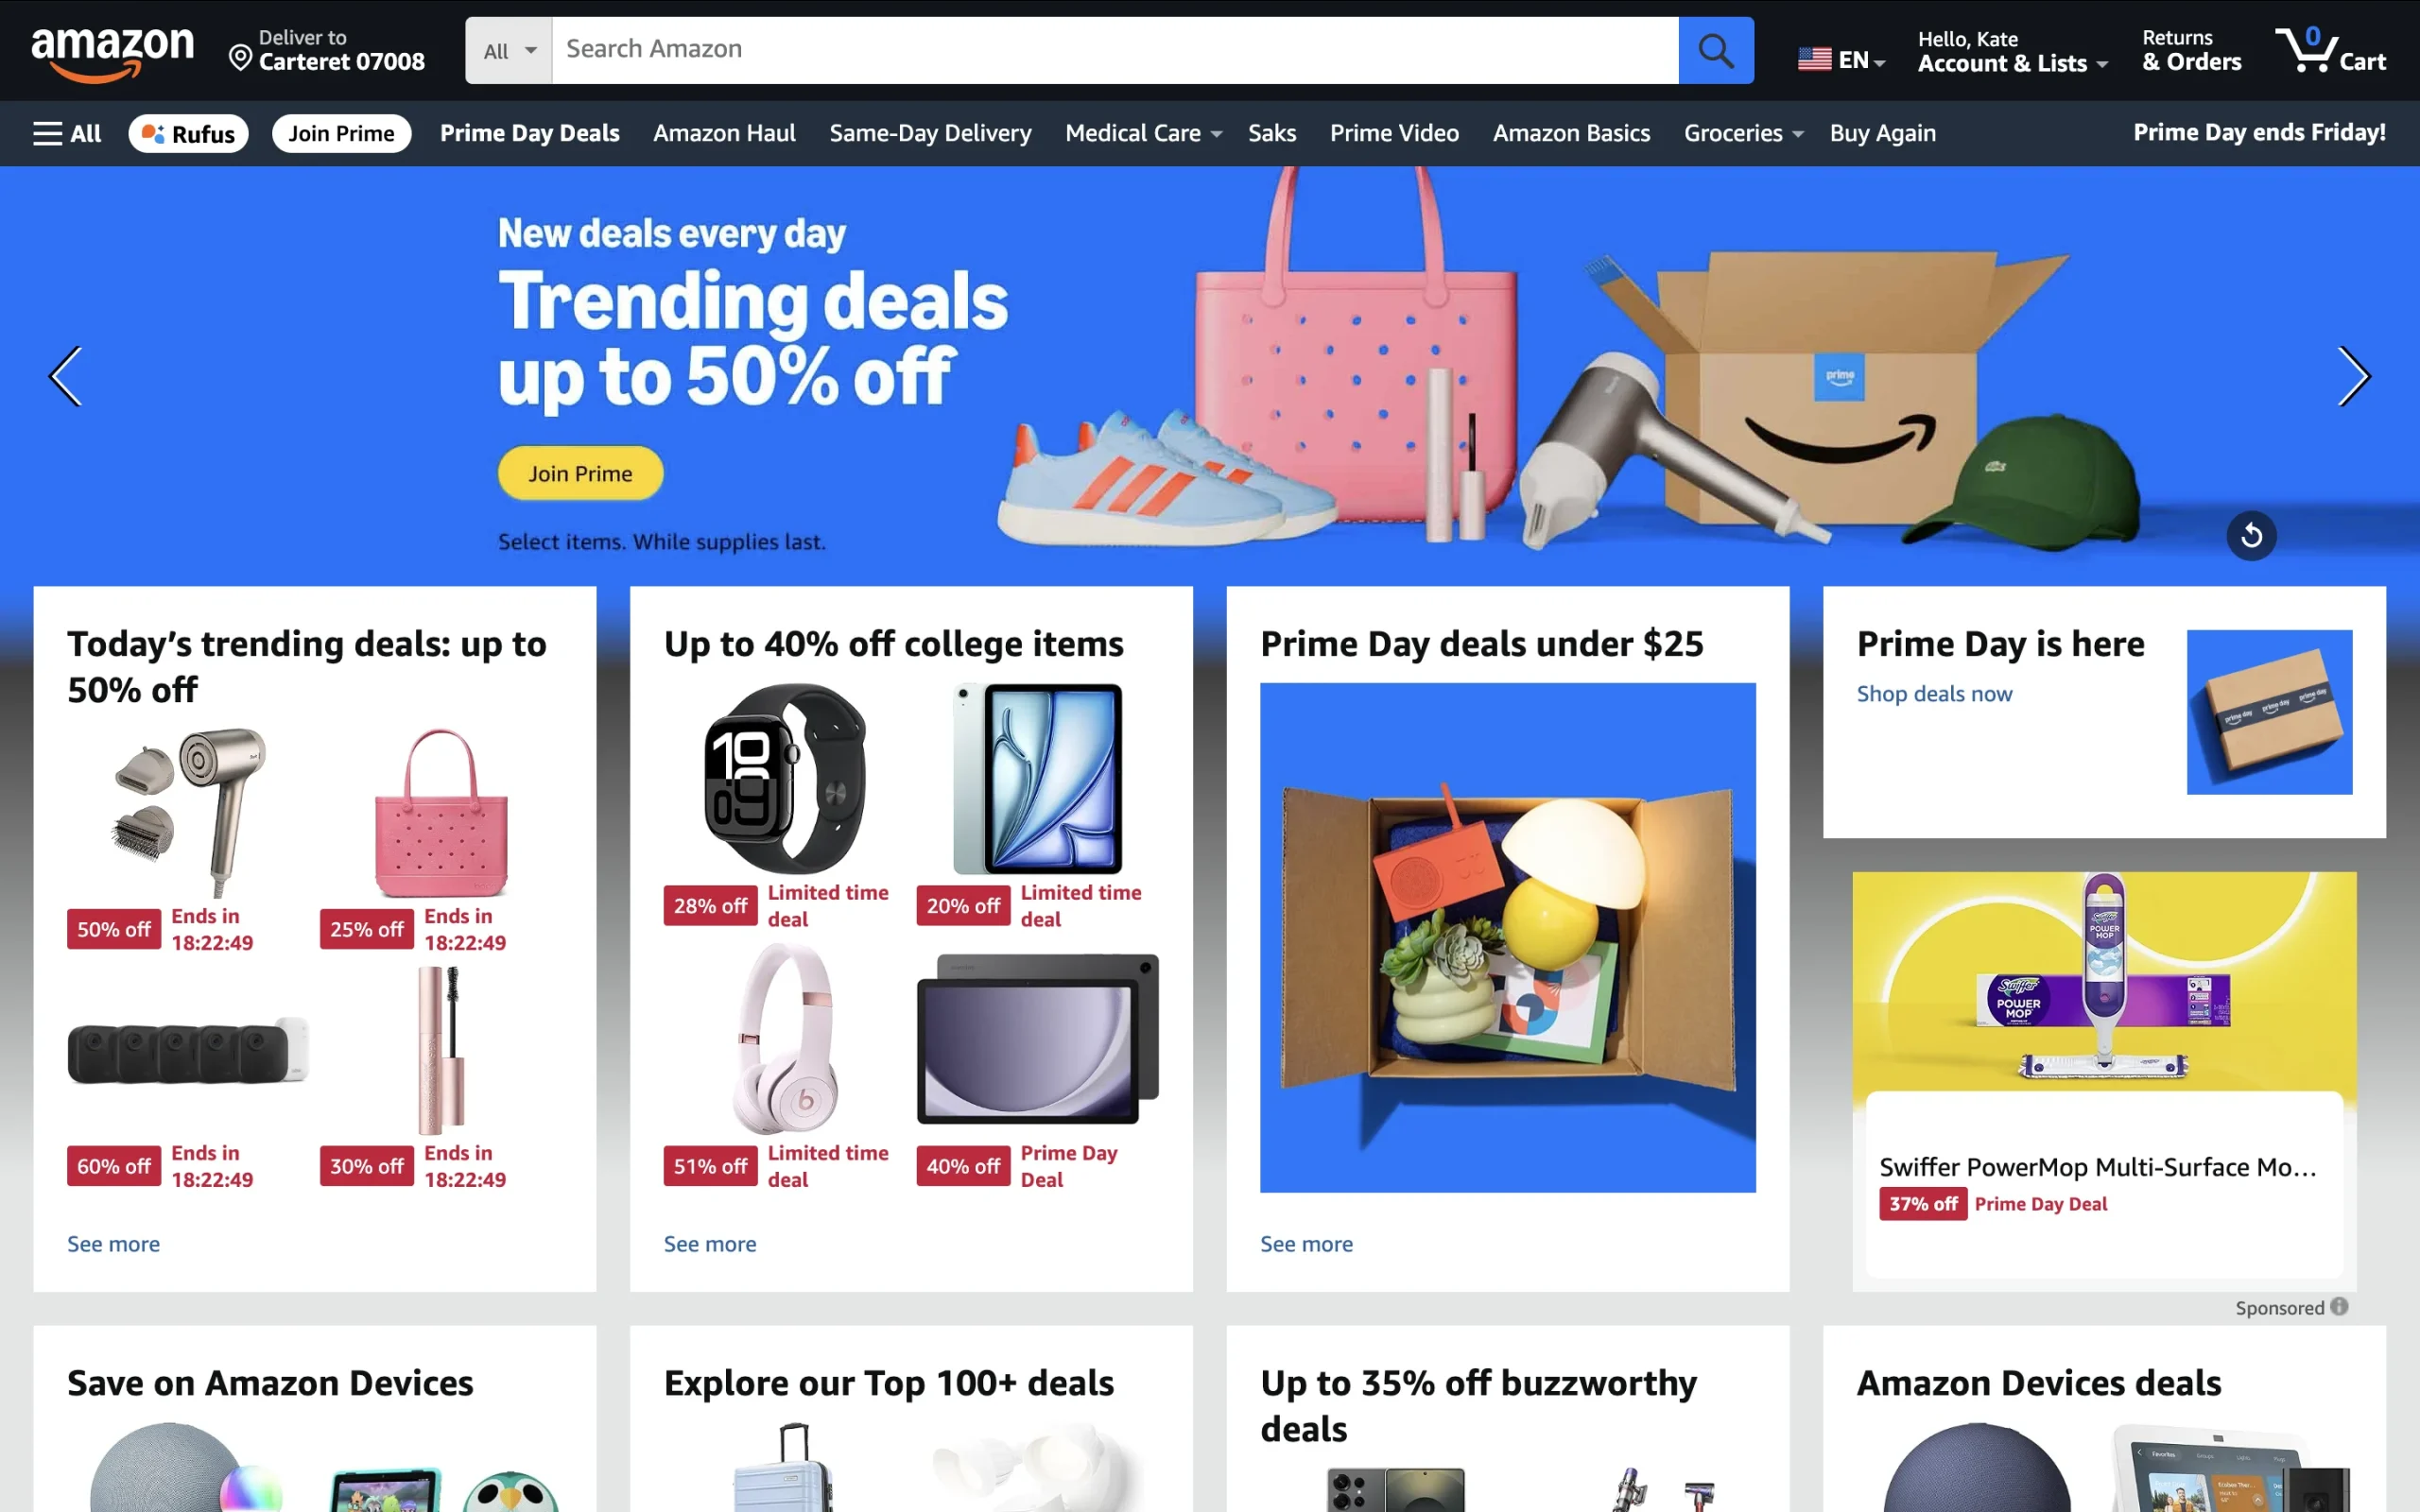This screenshot has width=2420, height=1512.
Task: Click into the Search Amazon field
Action: pos(1115,50)
